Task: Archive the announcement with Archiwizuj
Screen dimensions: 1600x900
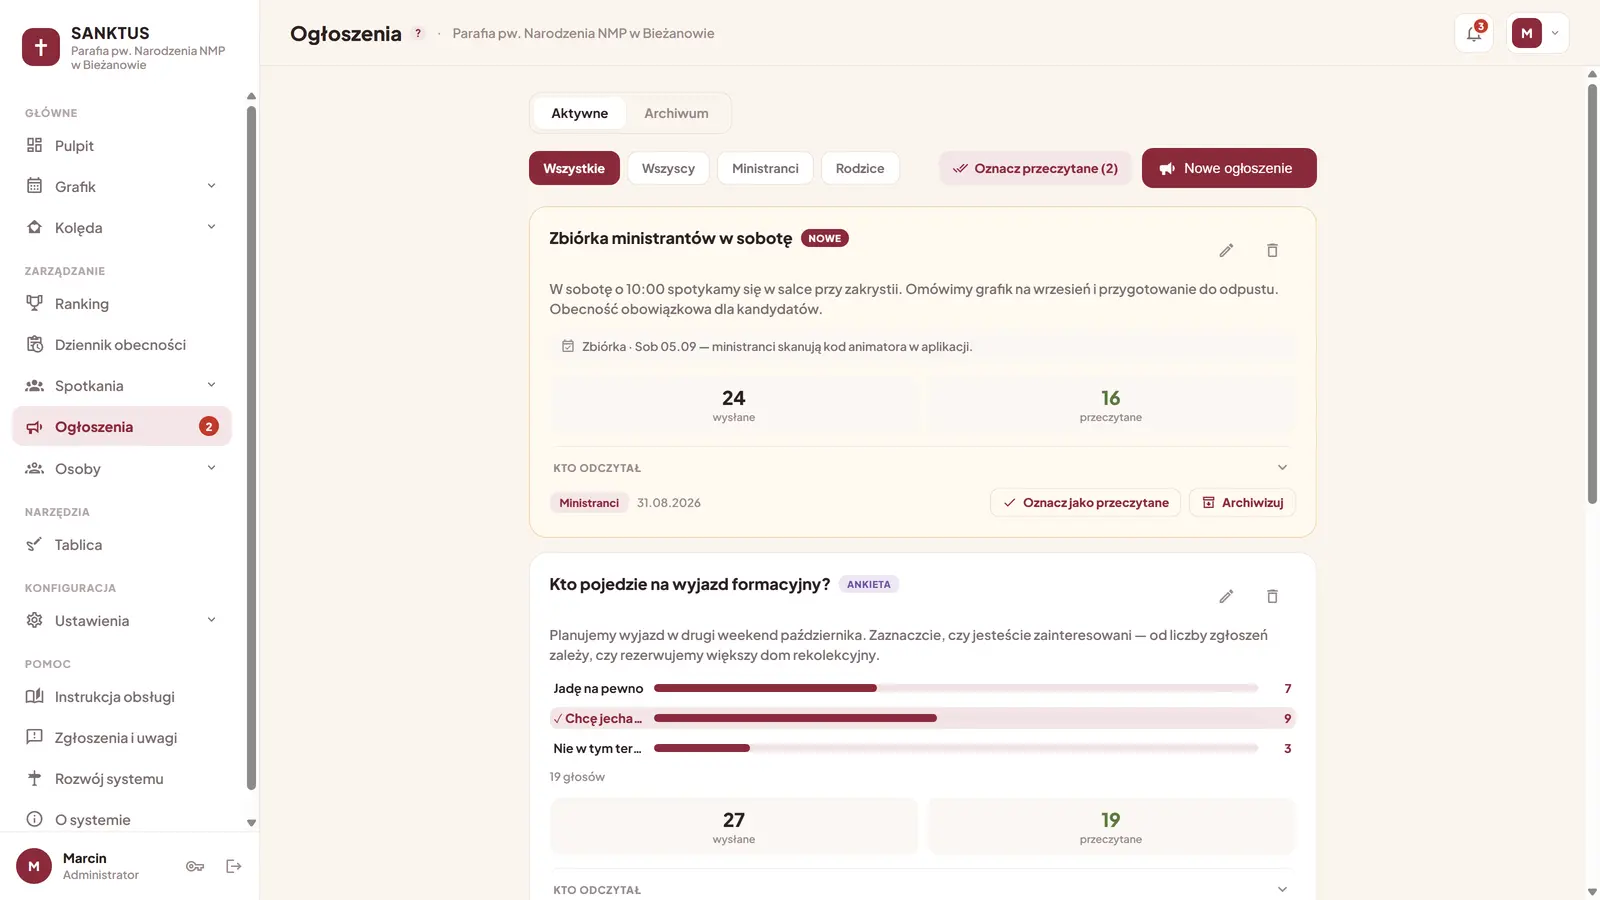Action: coord(1243,503)
